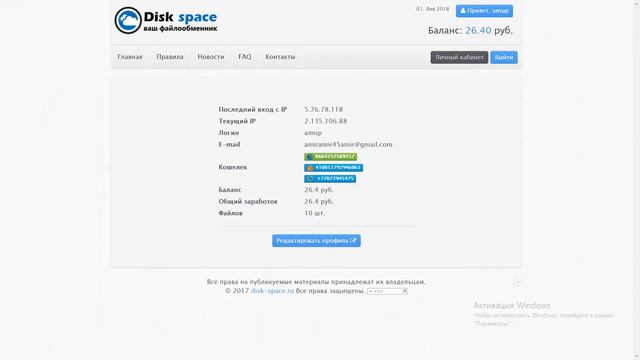Screen dimensions: 640x360
Task: Click the small counter widget in footer
Action: (387, 291)
